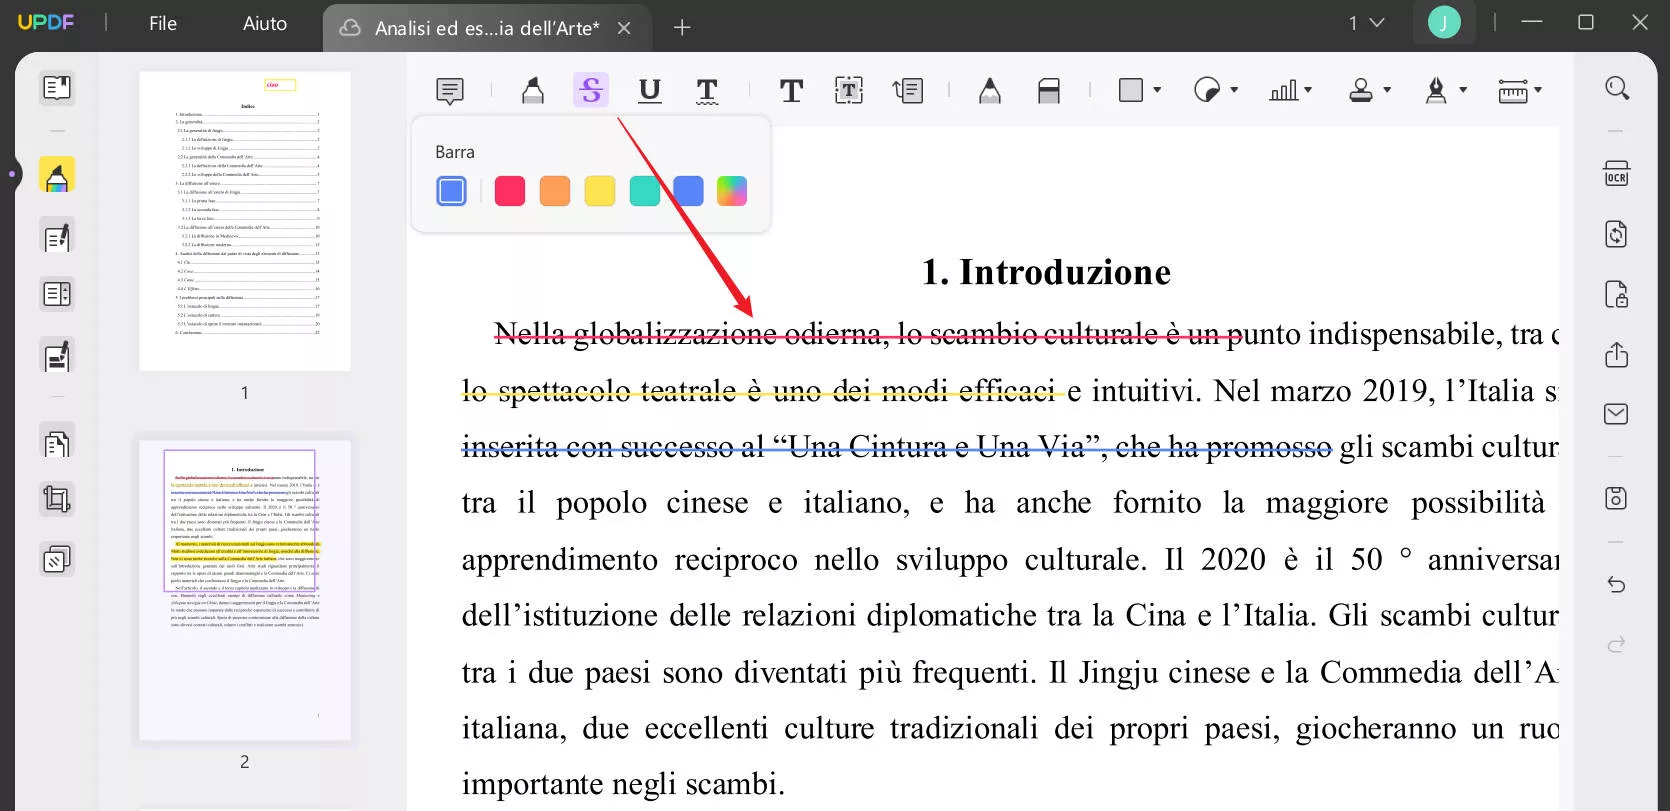Add a new tab with the plus button
The image size is (1670, 811).
tap(682, 28)
